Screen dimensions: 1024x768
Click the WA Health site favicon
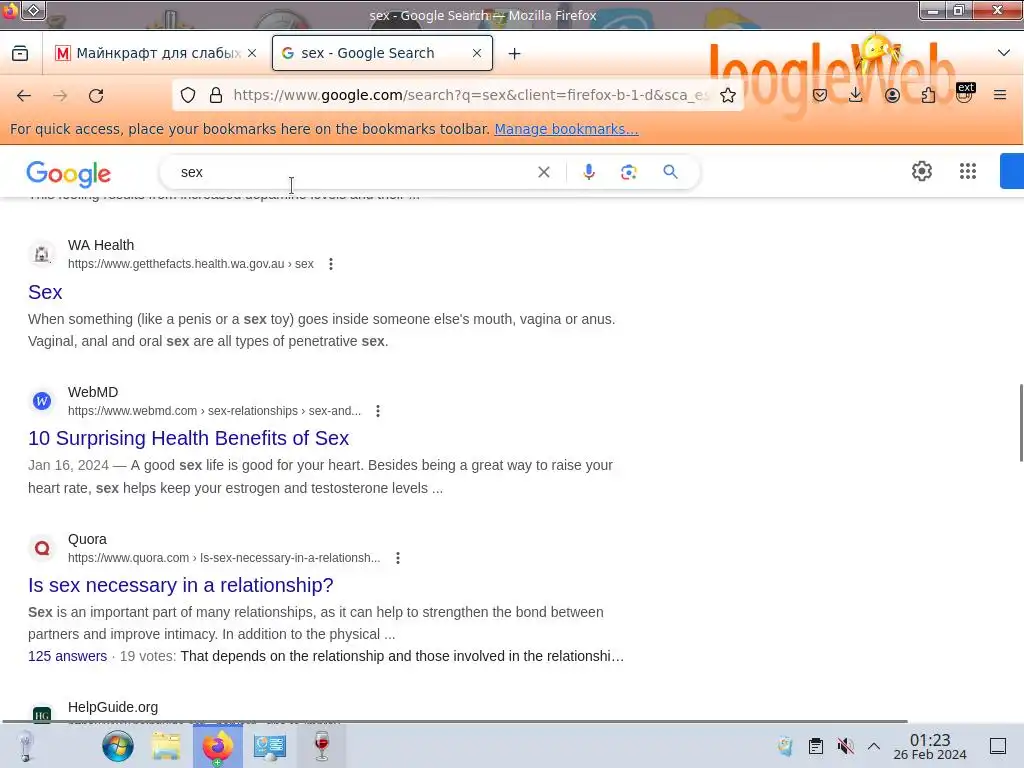coord(42,254)
